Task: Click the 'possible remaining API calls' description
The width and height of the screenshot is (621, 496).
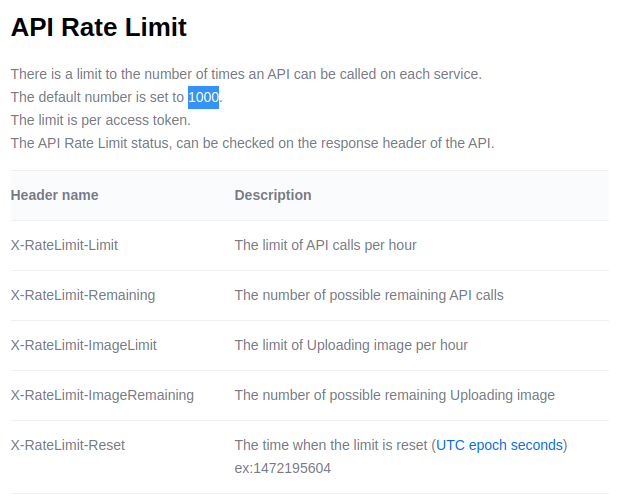Action: click(x=369, y=295)
